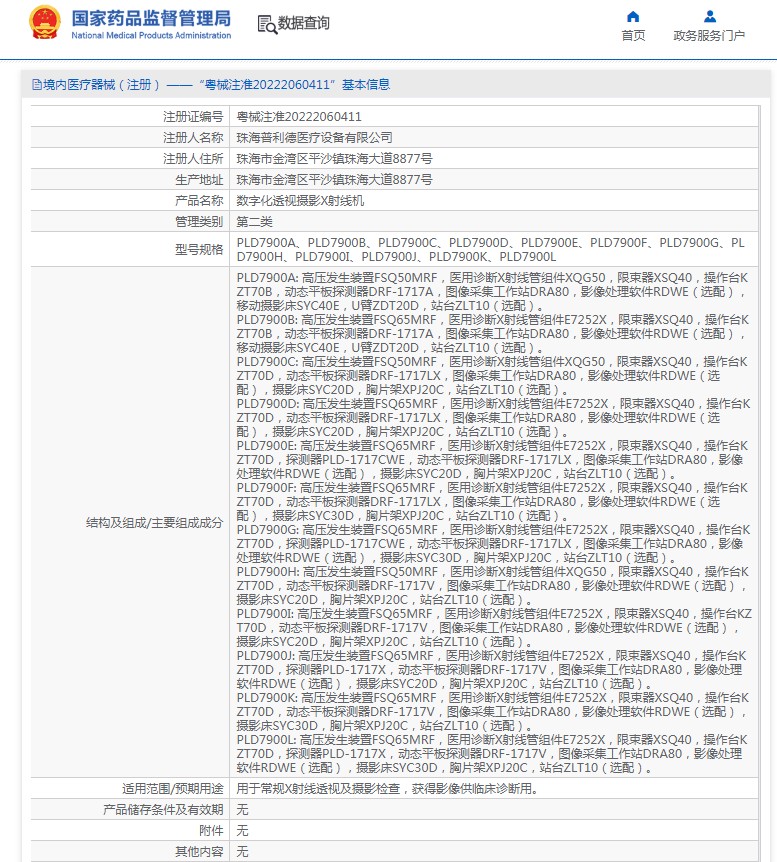
Task: Select the 管理类别 label cell
Action: [x=130, y=222]
